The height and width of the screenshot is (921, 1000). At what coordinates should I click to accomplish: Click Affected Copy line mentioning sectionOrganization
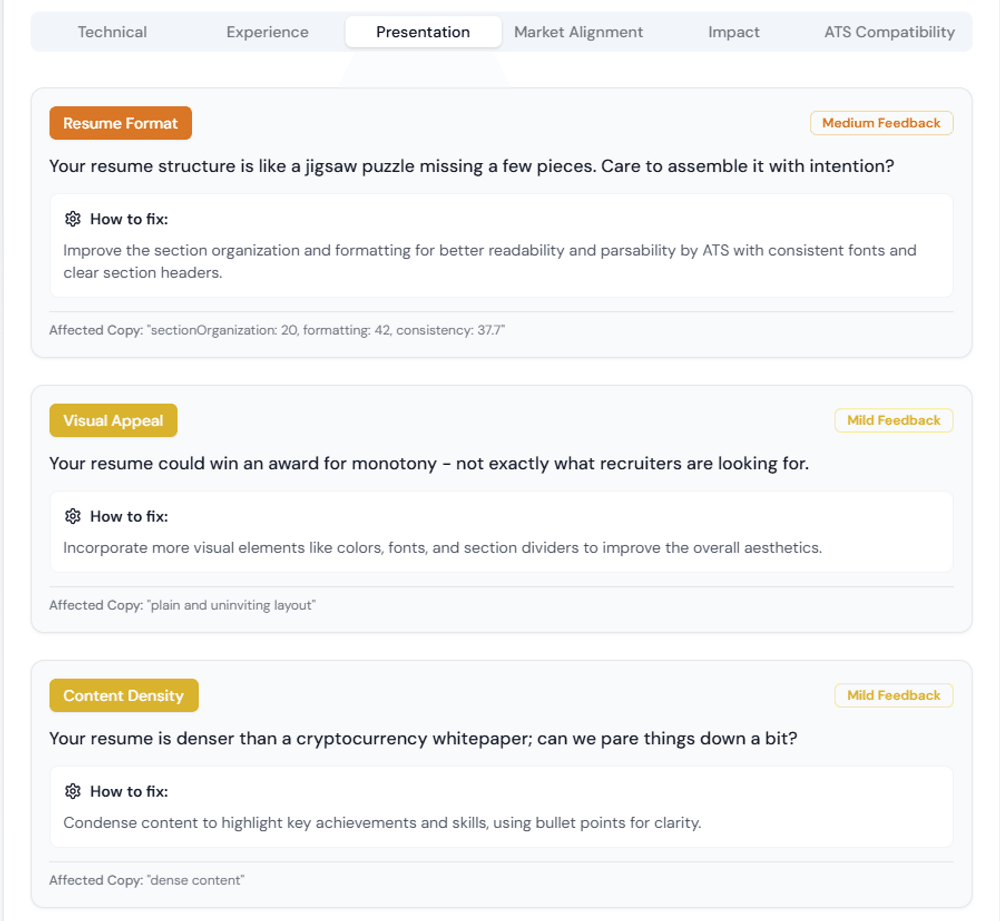coord(277,329)
